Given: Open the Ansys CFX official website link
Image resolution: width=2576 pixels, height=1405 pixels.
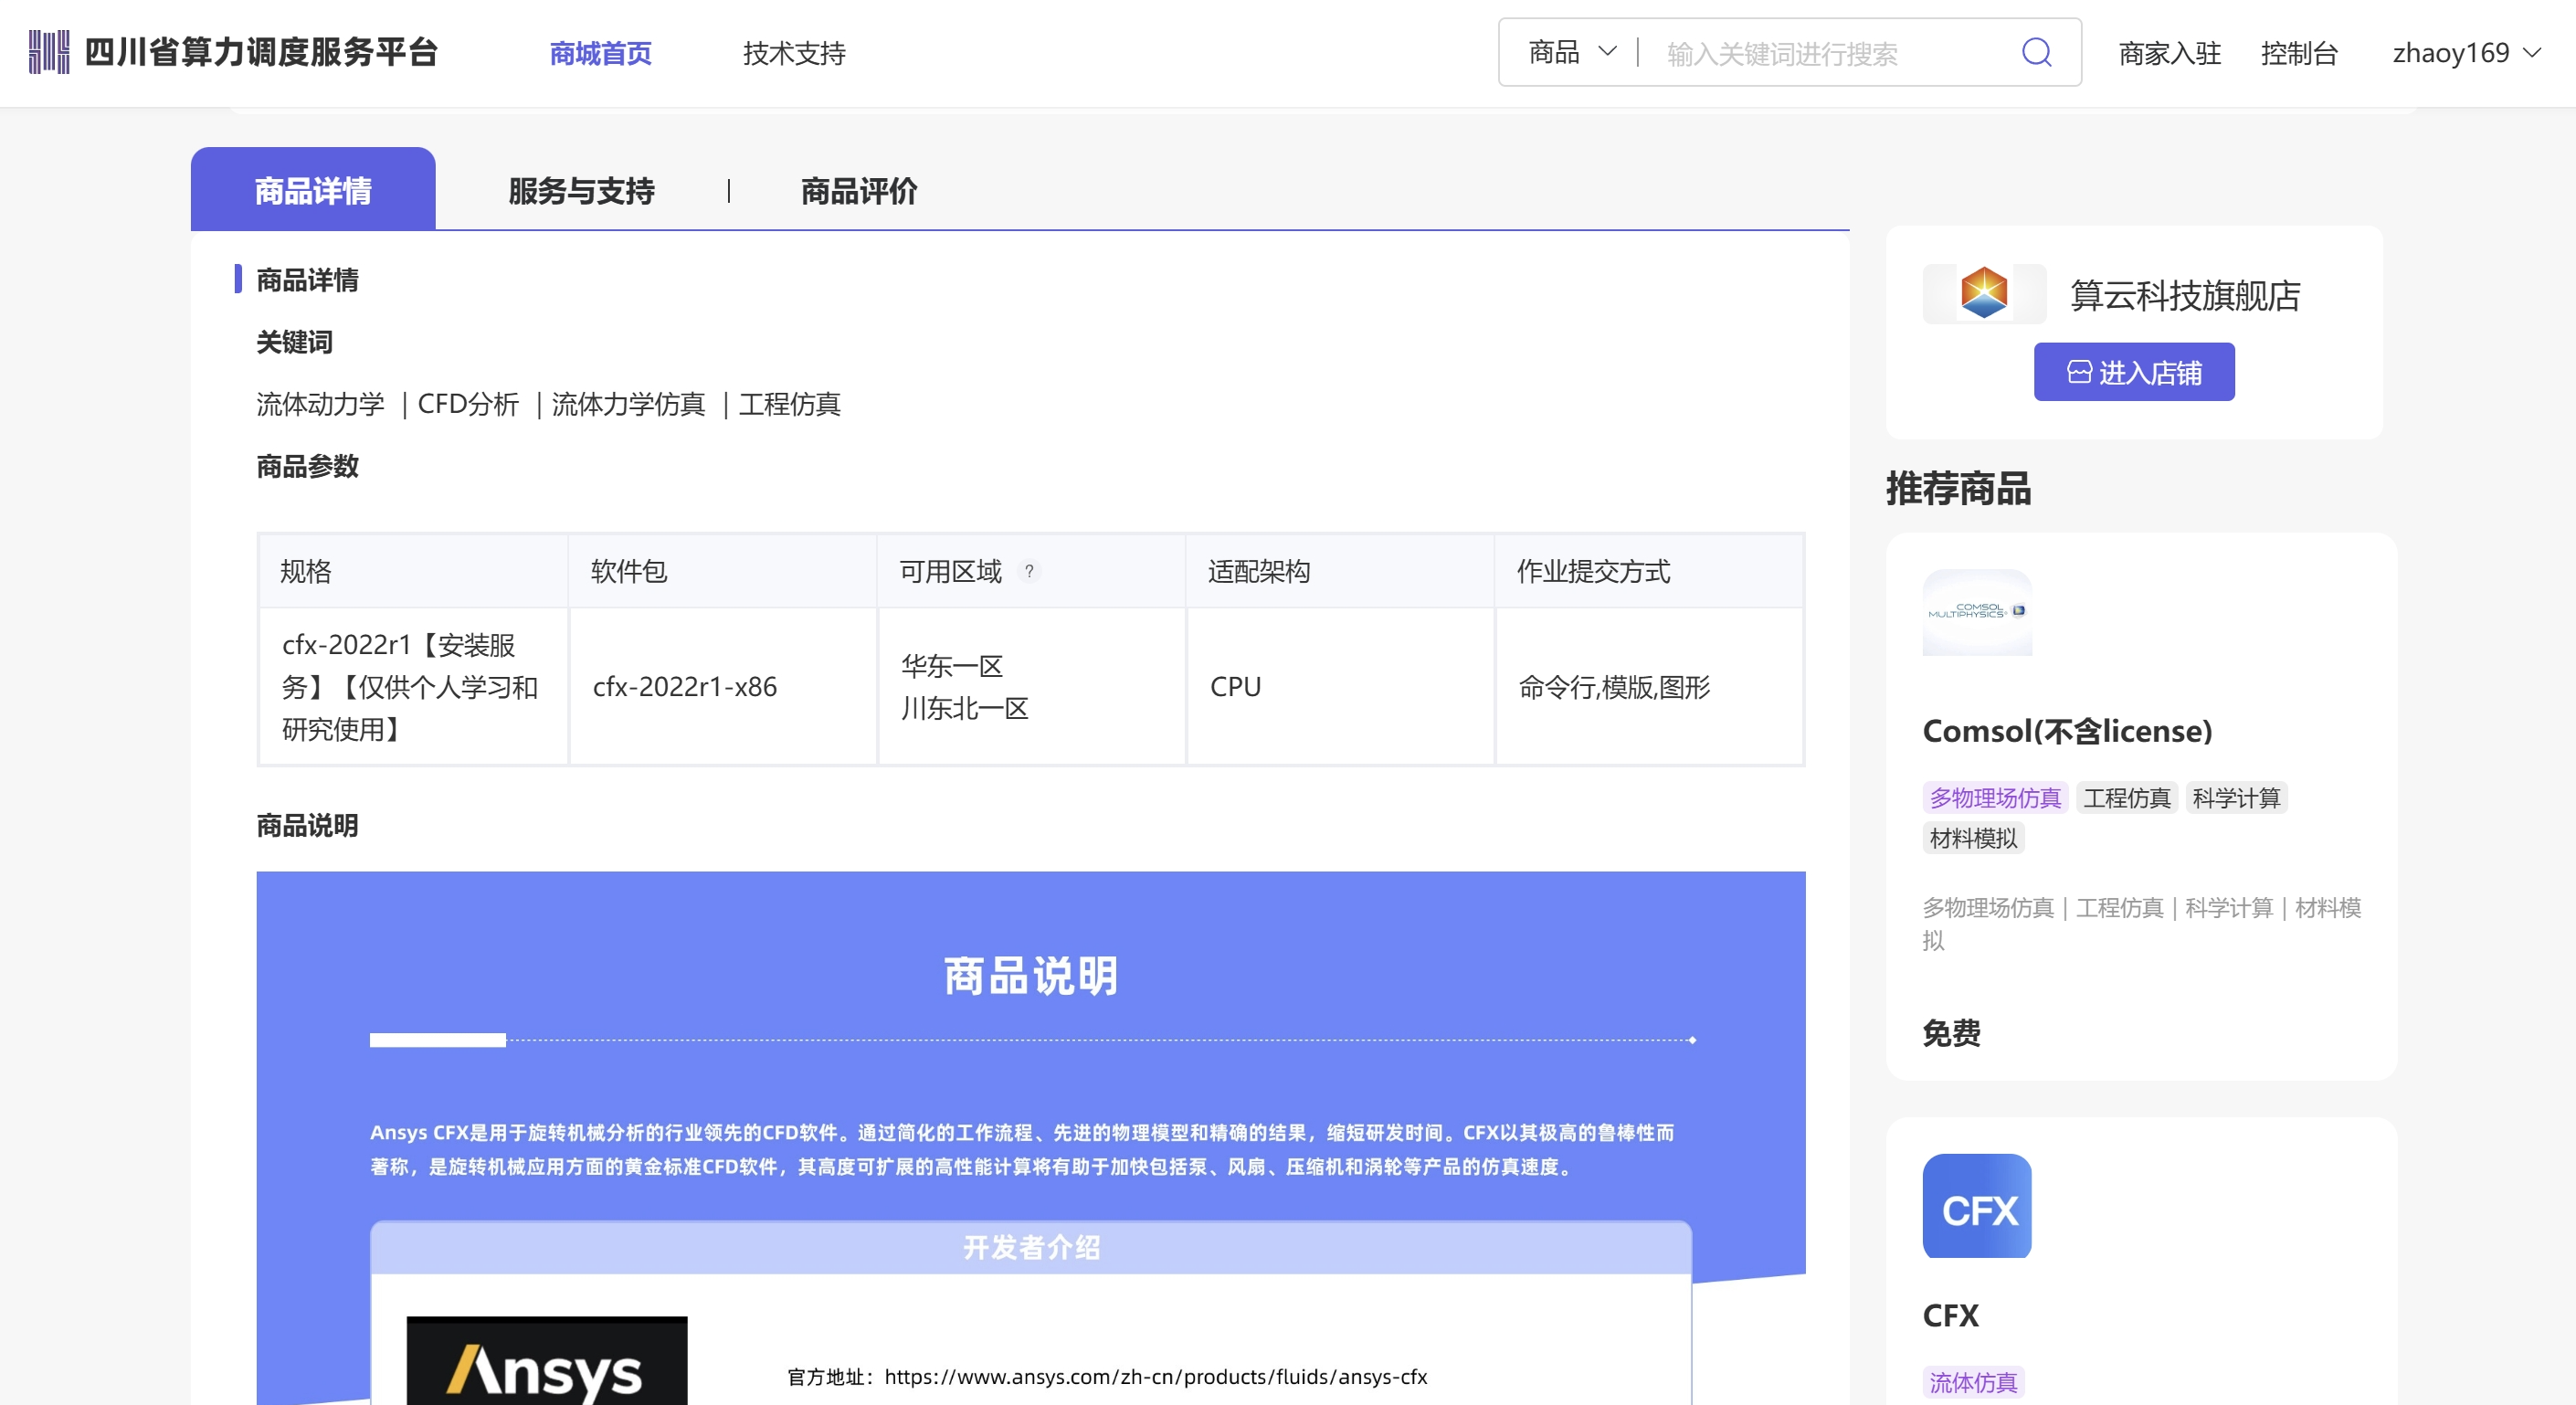Looking at the screenshot, I should pyautogui.click(x=1155, y=1376).
